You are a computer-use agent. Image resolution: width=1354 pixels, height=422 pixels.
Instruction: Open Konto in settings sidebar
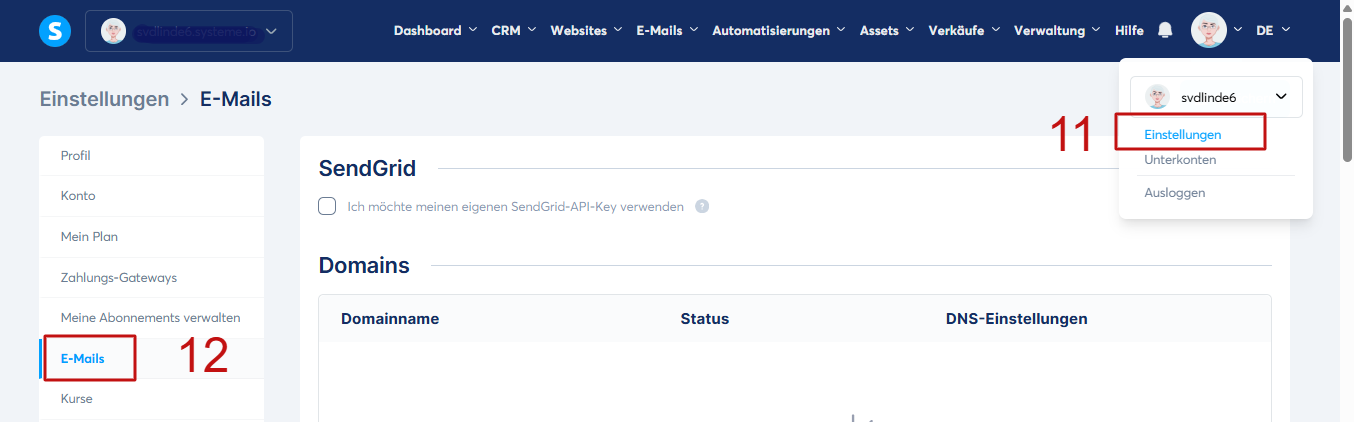coord(151,196)
